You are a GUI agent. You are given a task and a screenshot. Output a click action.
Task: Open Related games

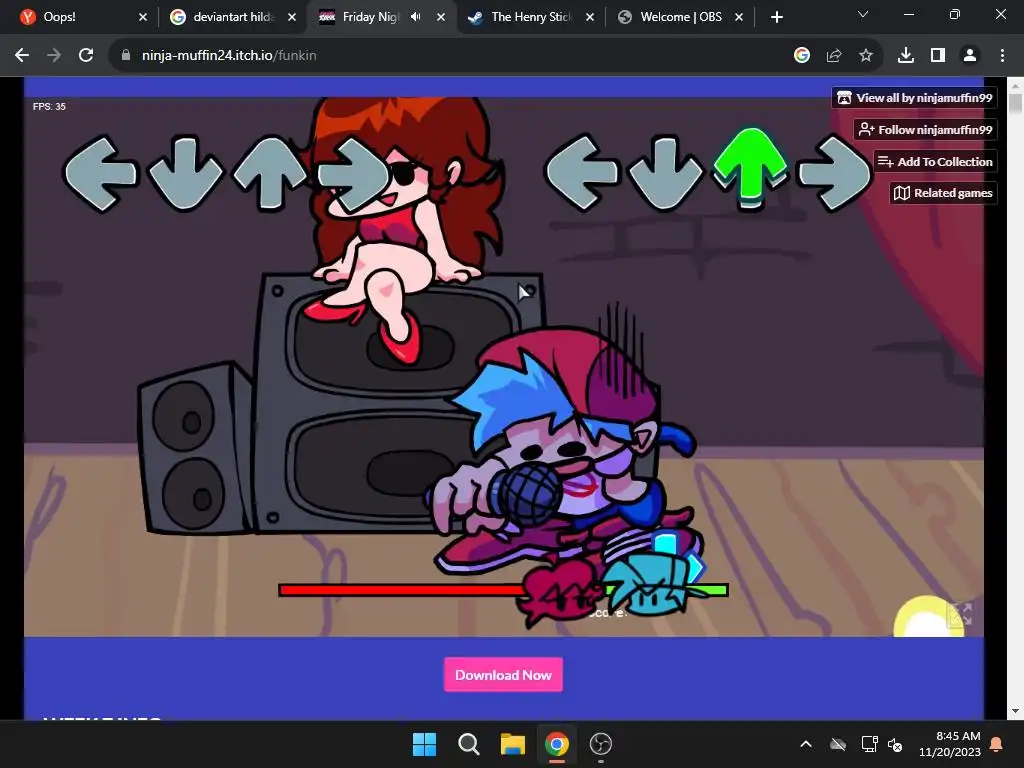[944, 193]
